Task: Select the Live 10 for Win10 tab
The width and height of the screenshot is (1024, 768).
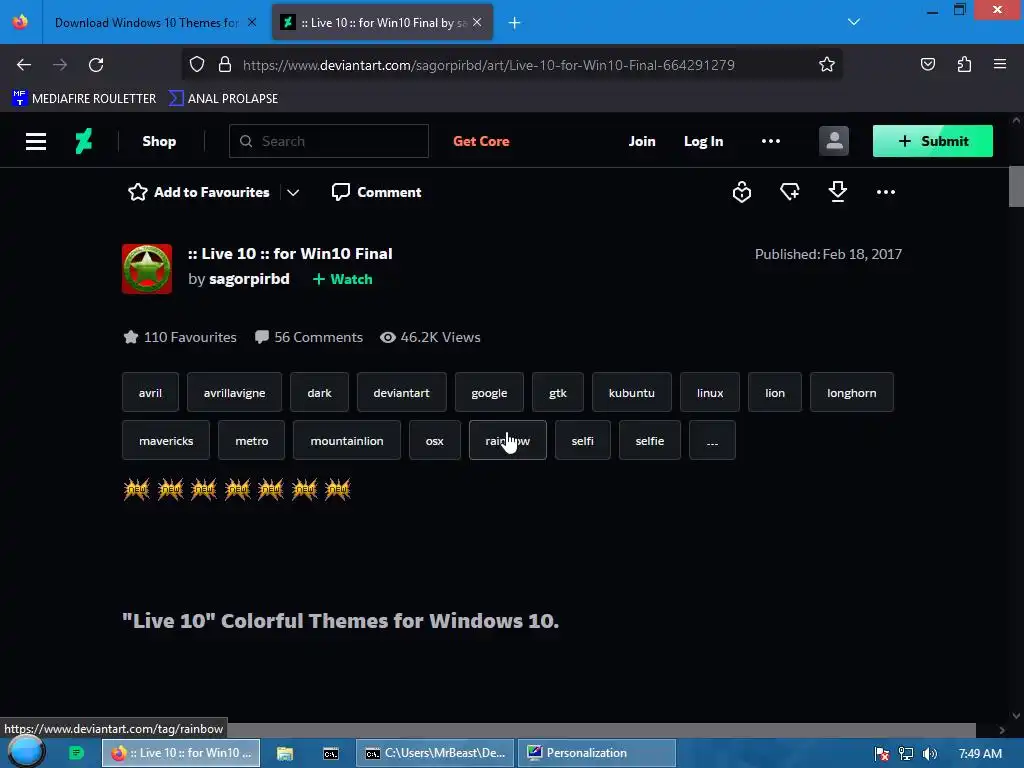Action: [x=382, y=23]
